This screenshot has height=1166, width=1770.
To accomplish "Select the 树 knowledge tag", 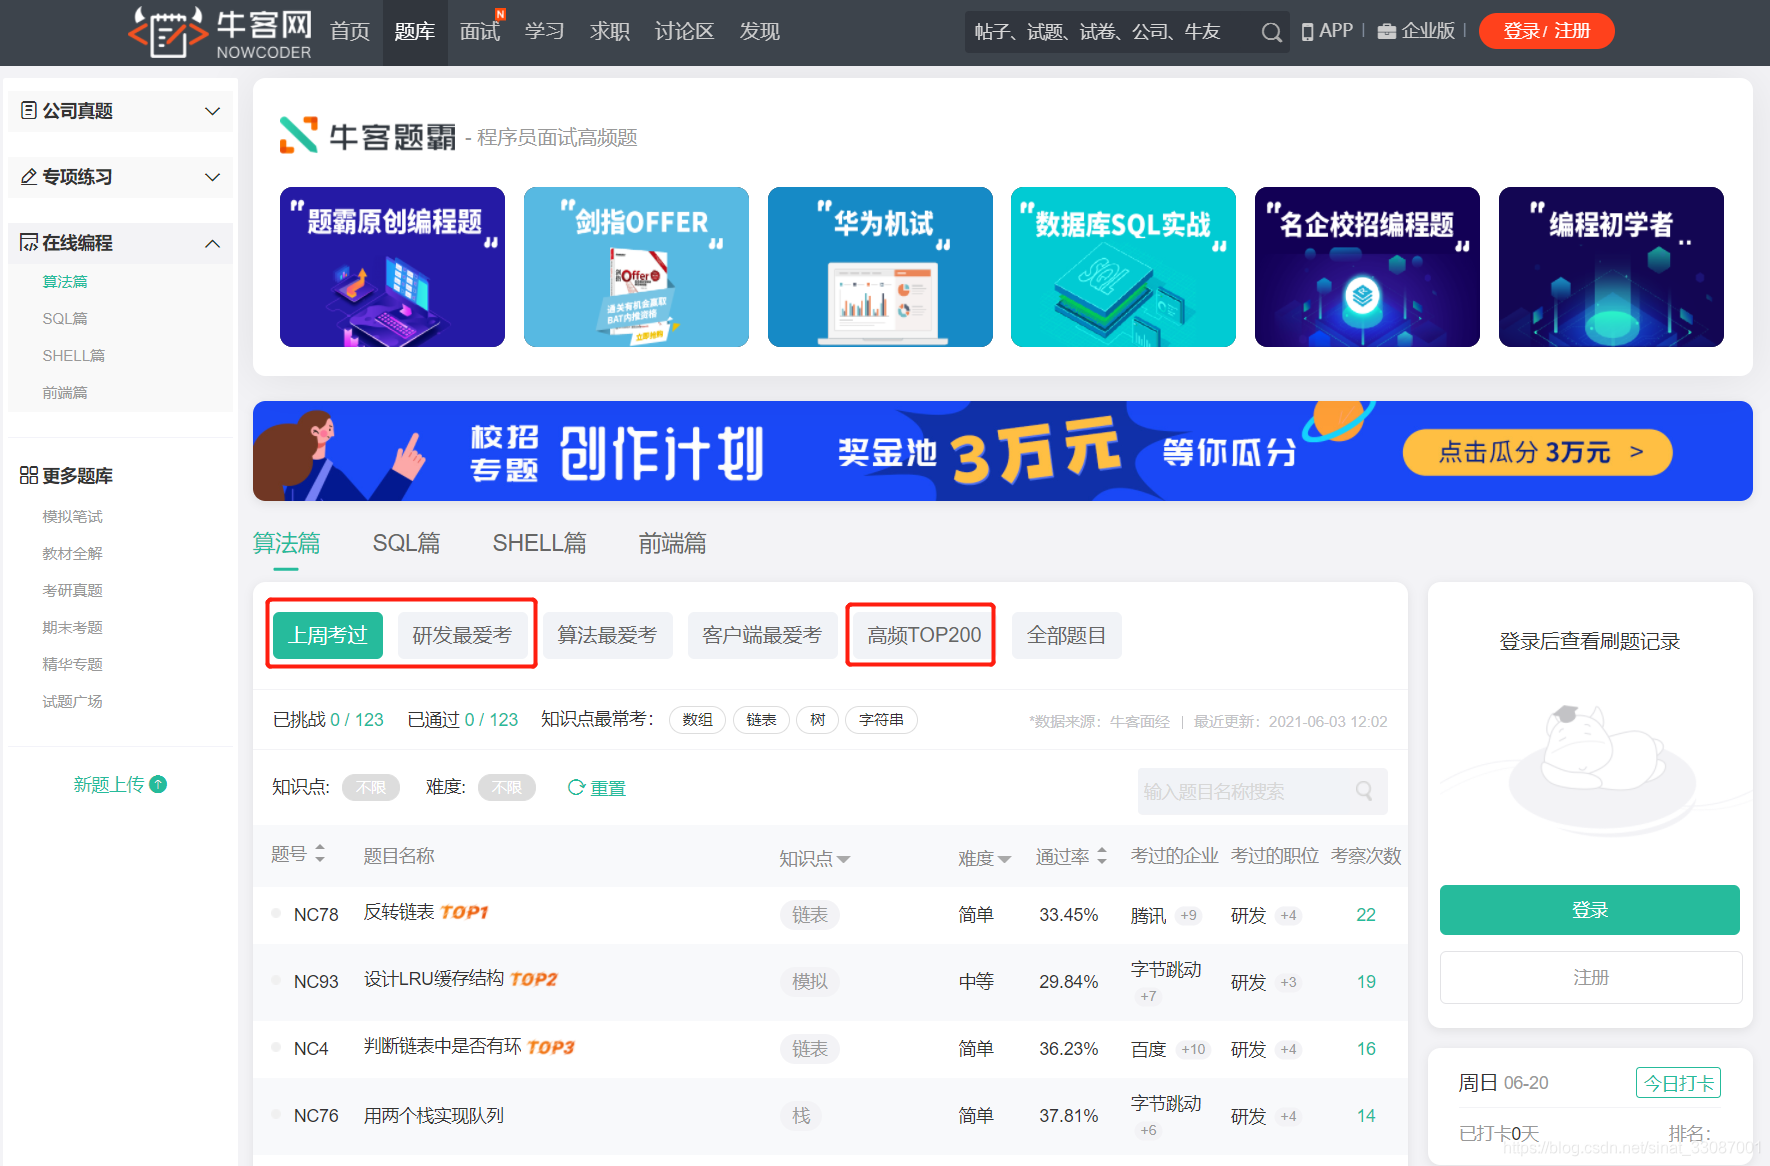I will point(817,720).
